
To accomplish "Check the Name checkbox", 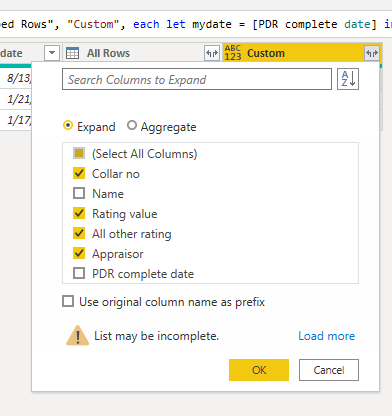I will click(79, 193).
